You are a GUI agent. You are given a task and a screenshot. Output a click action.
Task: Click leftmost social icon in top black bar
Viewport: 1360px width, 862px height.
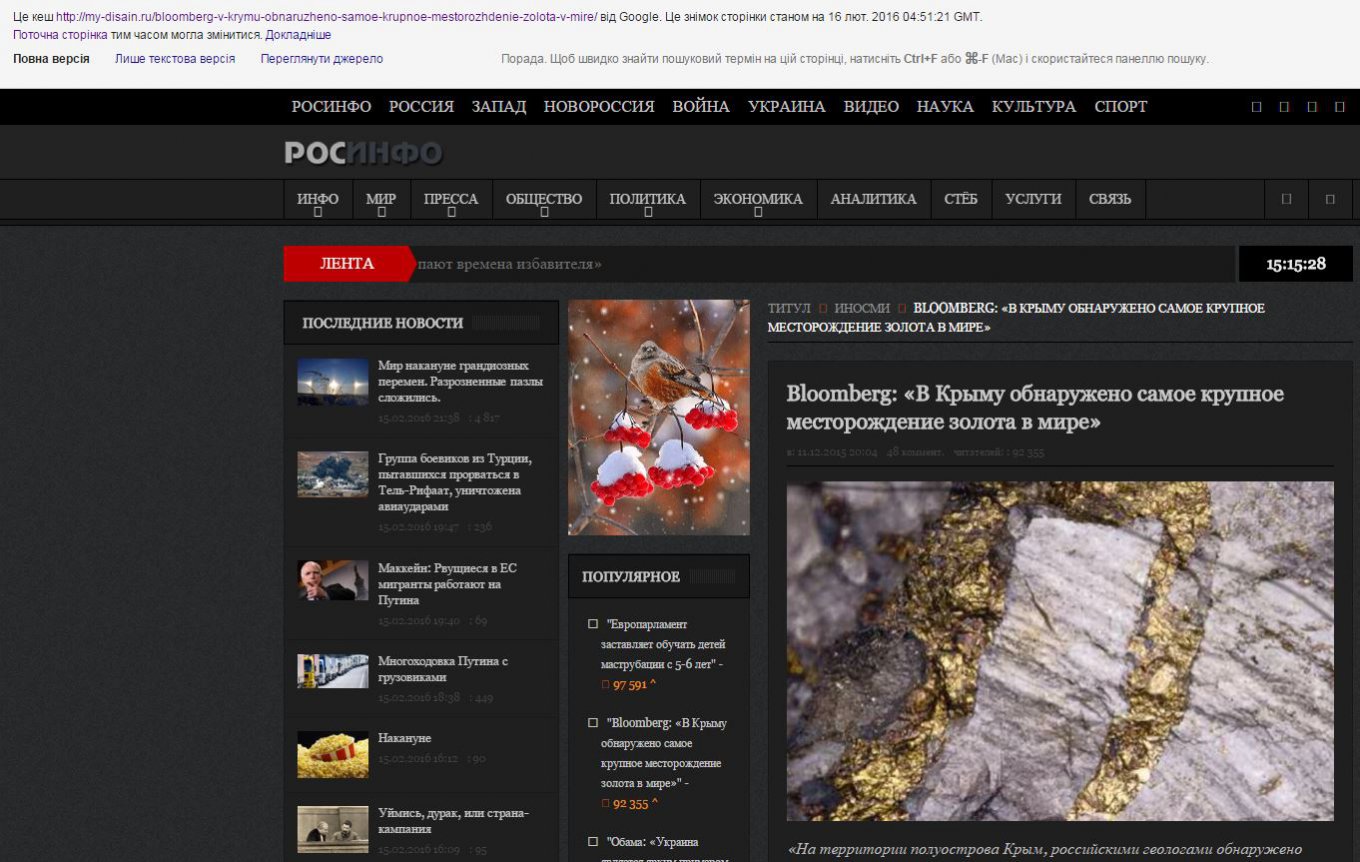point(1256,107)
